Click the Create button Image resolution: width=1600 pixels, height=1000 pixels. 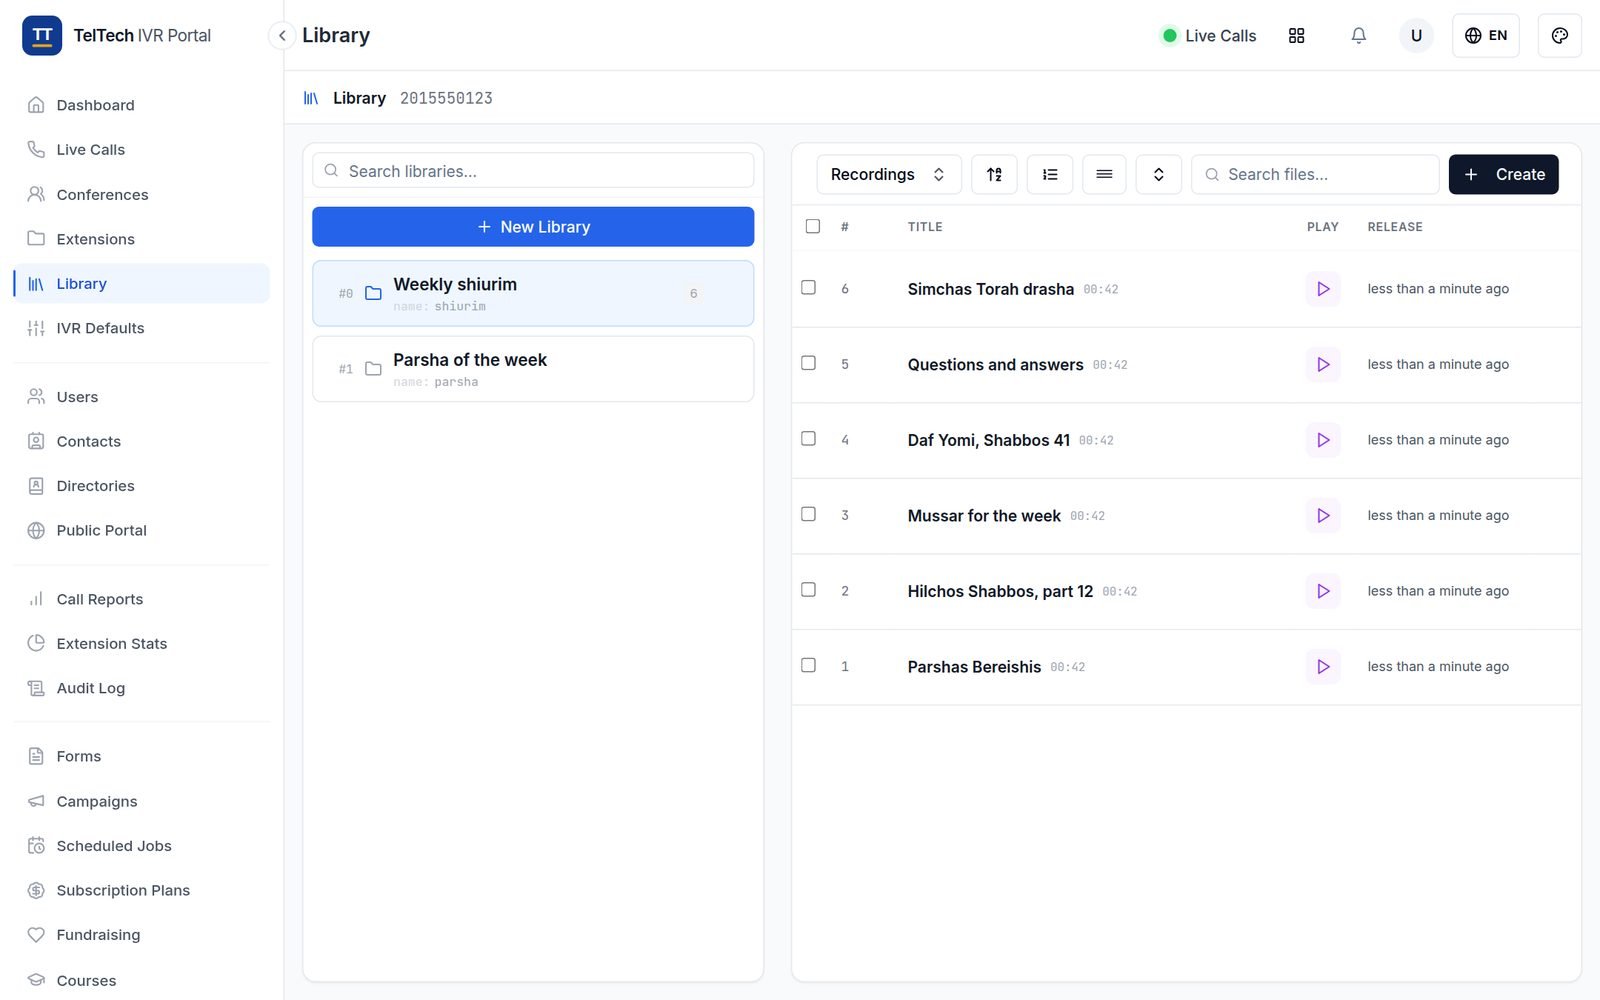coord(1503,174)
